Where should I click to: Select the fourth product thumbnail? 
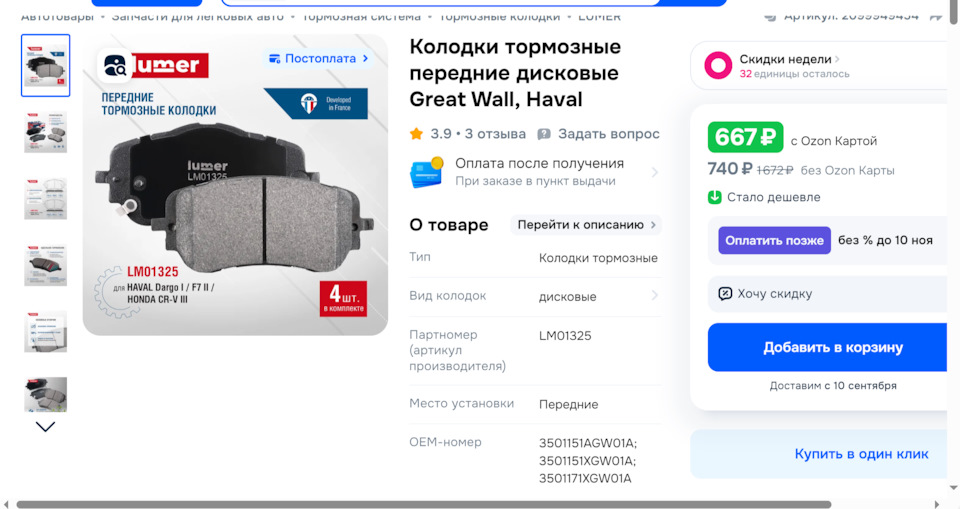[45, 265]
